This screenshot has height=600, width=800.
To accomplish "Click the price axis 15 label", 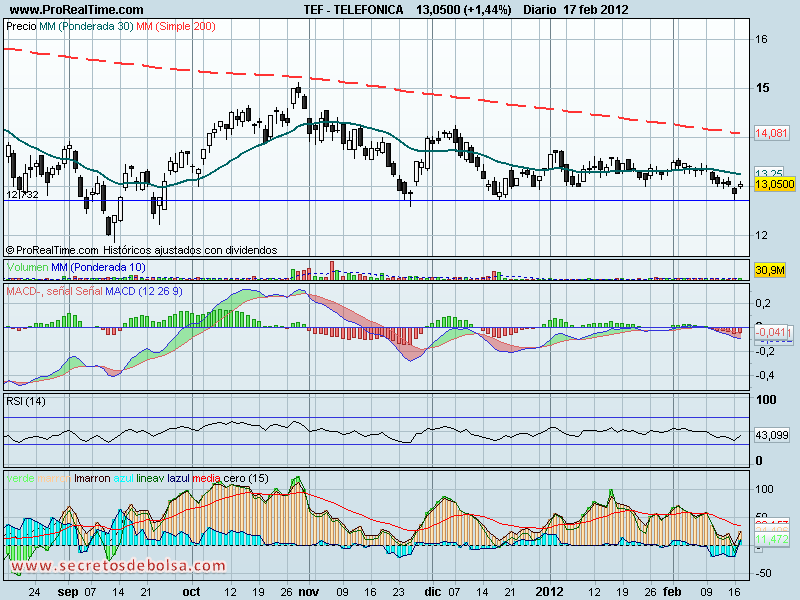I will tap(762, 88).
